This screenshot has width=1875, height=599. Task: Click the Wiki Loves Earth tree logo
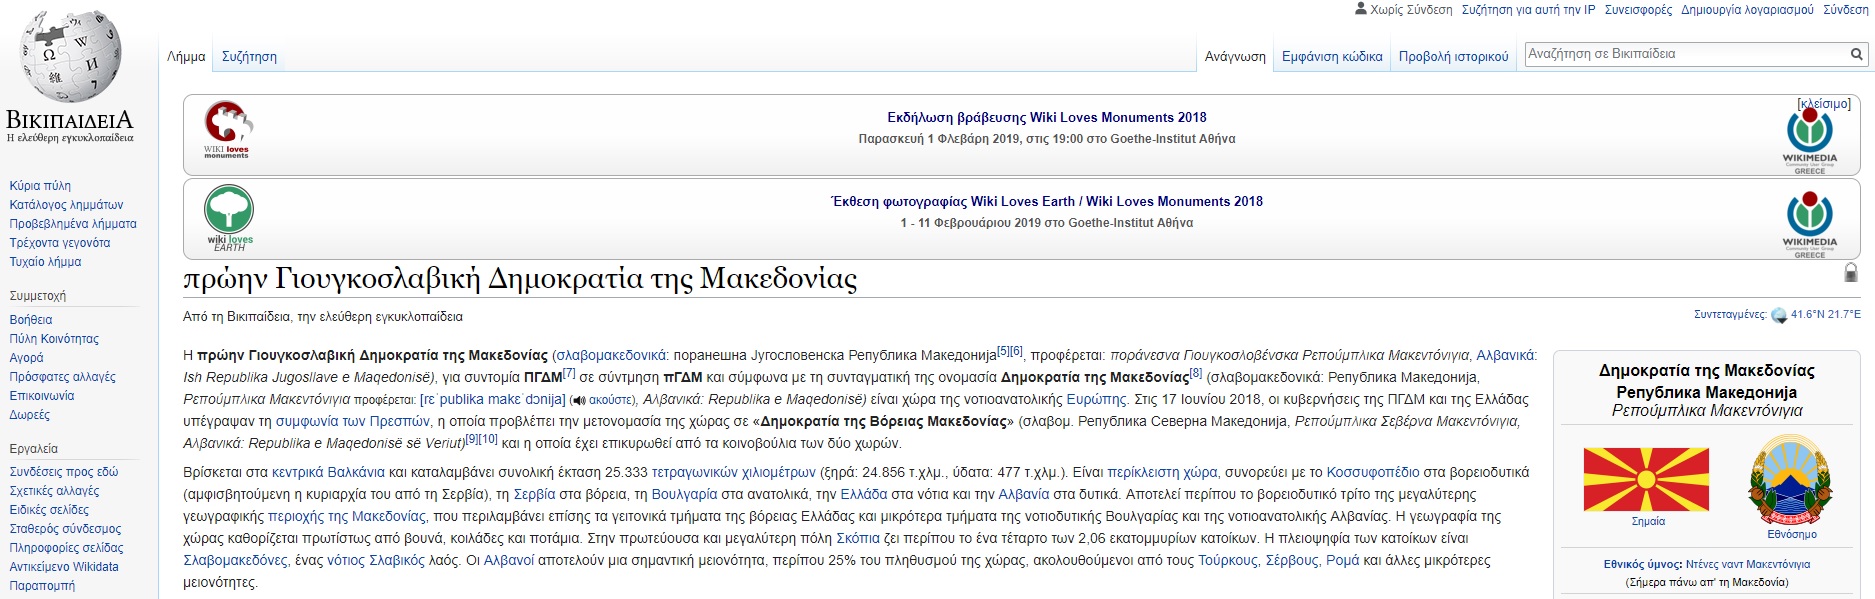pyautogui.click(x=229, y=215)
